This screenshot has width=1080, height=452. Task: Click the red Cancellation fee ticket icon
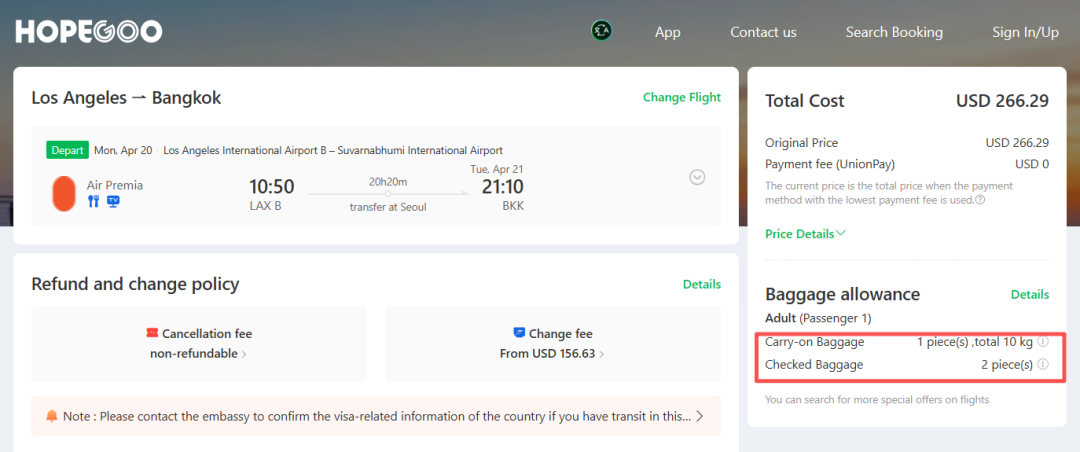[x=152, y=334]
